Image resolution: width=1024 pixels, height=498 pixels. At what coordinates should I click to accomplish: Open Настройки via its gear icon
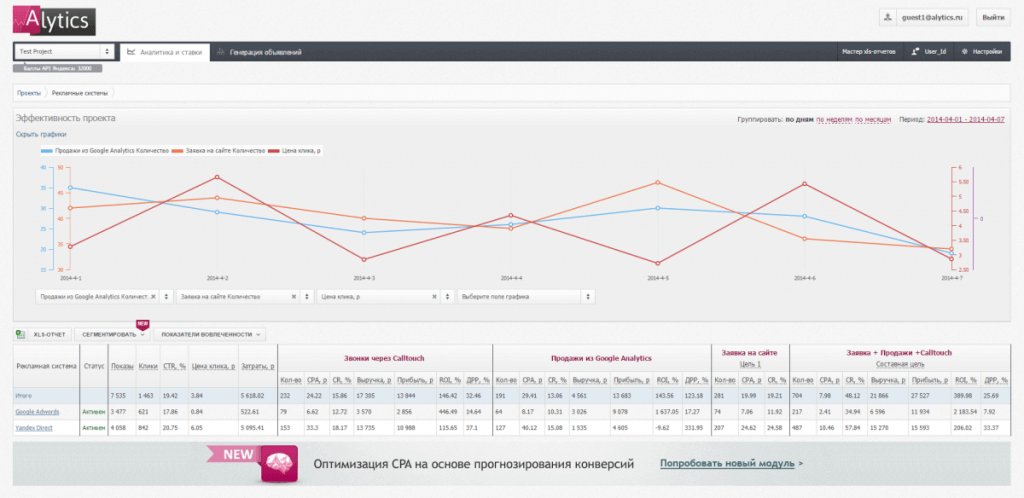coord(964,52)
